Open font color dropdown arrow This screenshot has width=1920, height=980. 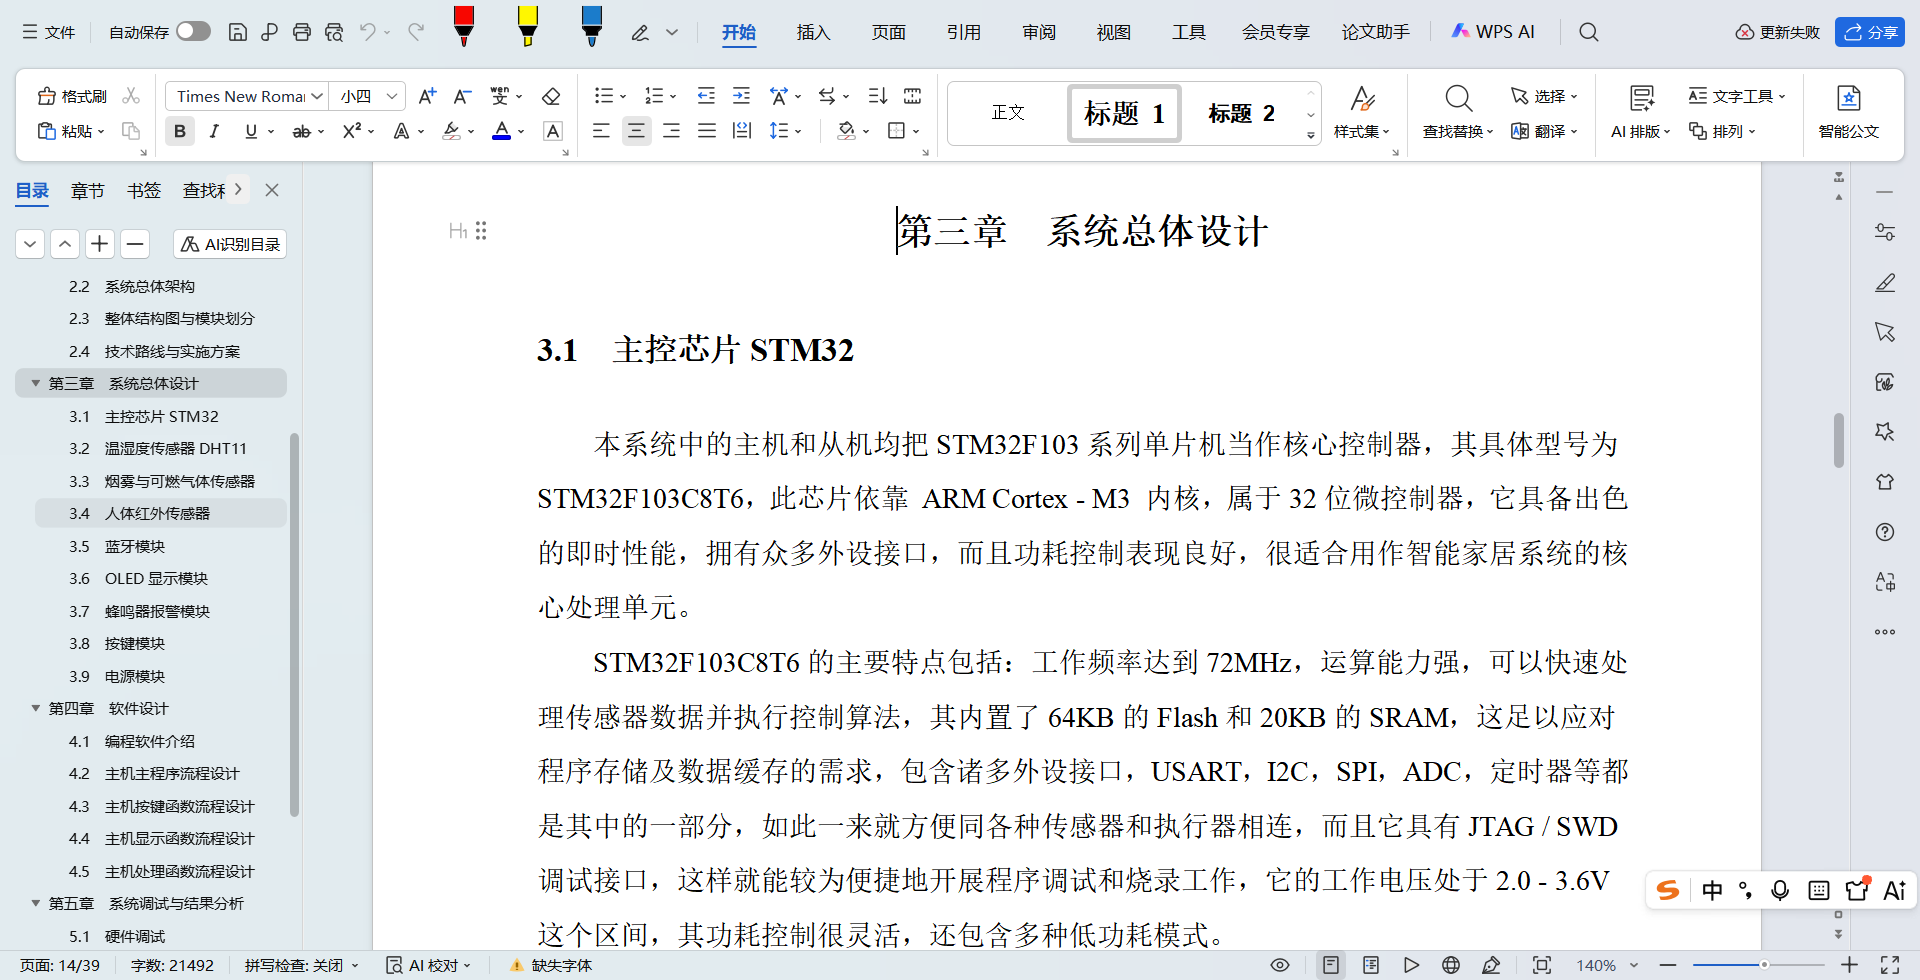click(x=521, y=131)
